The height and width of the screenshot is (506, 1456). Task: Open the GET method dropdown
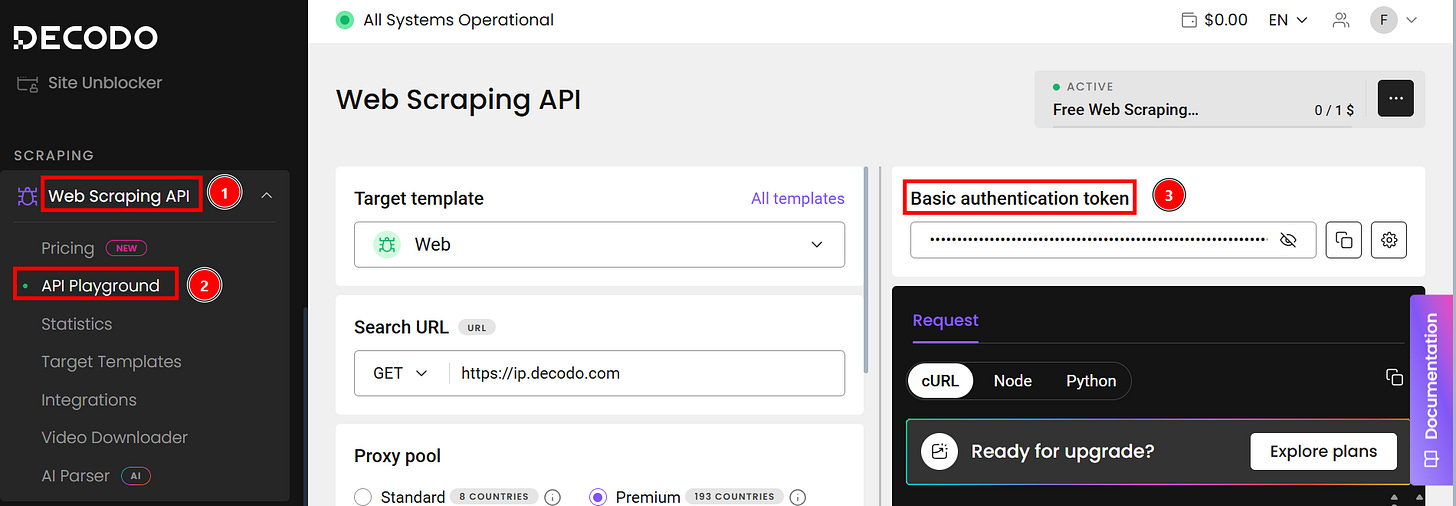400,373
